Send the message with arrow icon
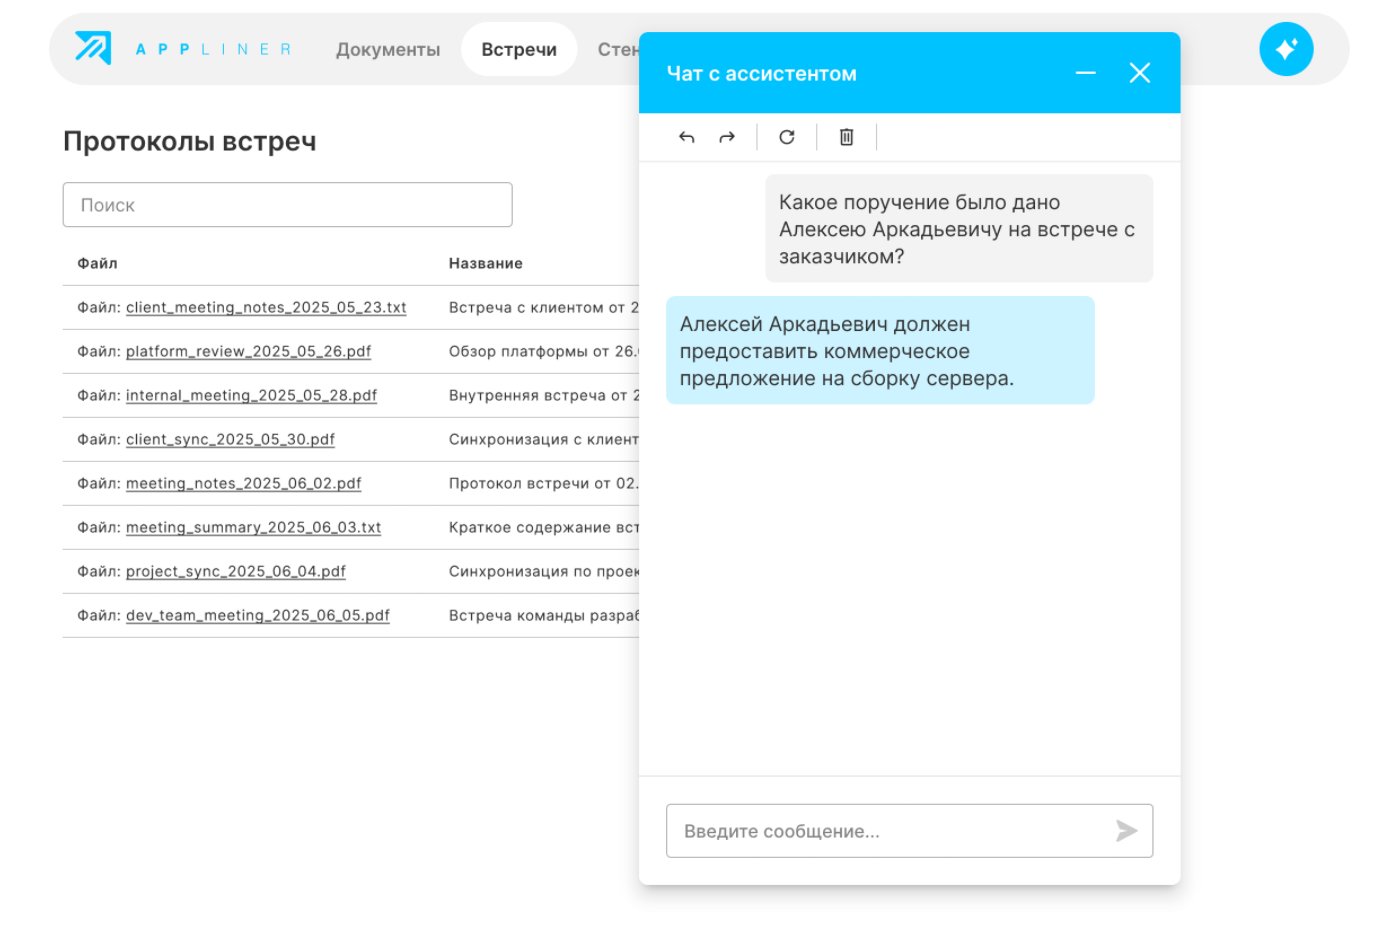 (x=1126, y=831)
